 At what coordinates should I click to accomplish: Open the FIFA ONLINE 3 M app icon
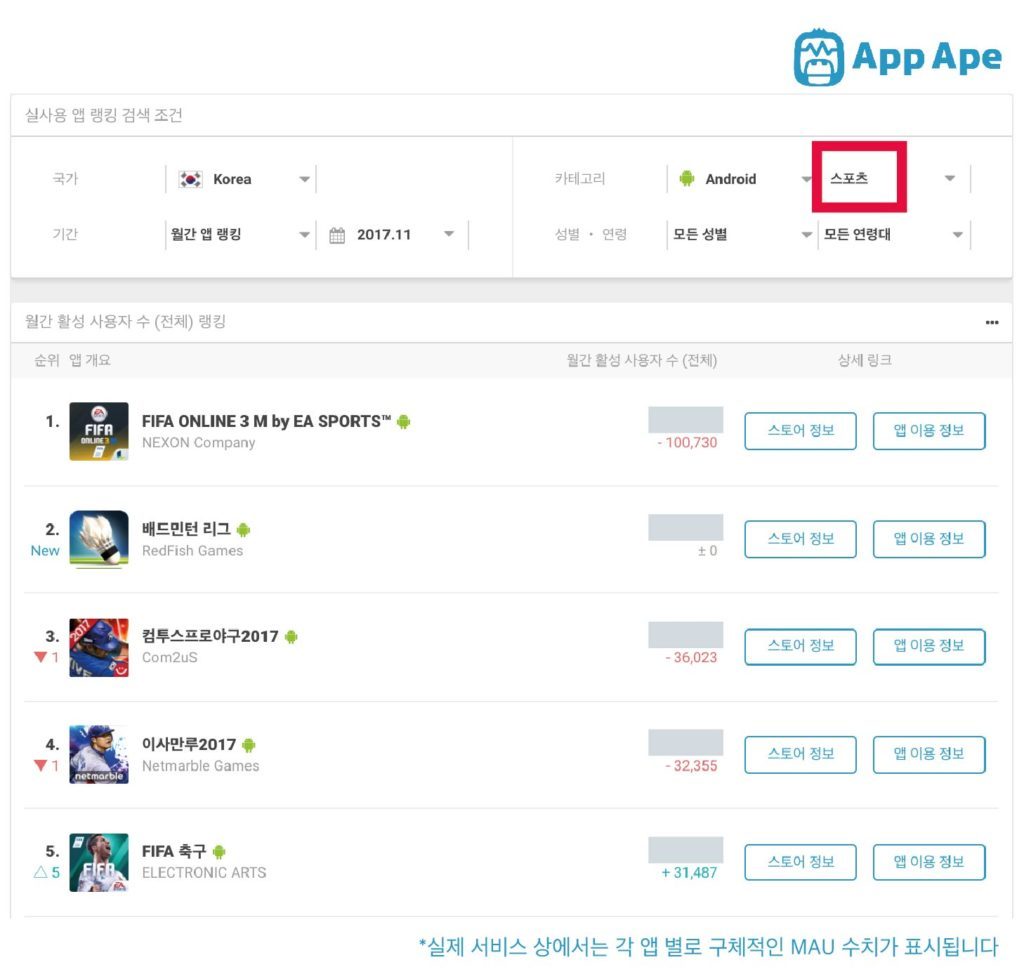(99, 431)
